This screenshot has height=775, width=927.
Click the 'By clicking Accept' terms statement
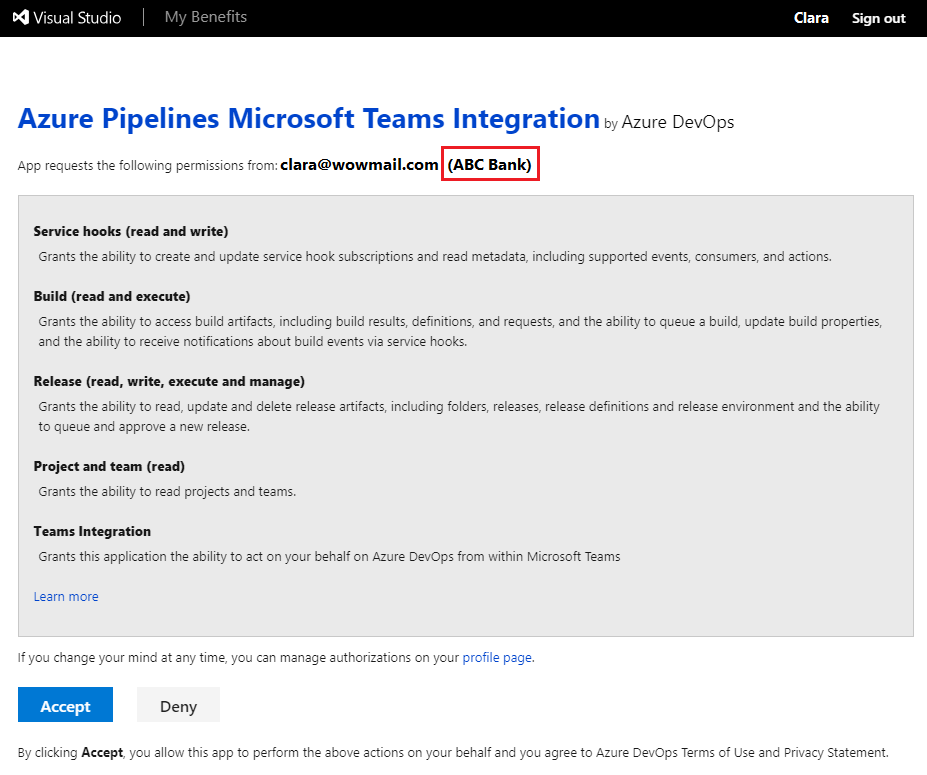(453, 753)
